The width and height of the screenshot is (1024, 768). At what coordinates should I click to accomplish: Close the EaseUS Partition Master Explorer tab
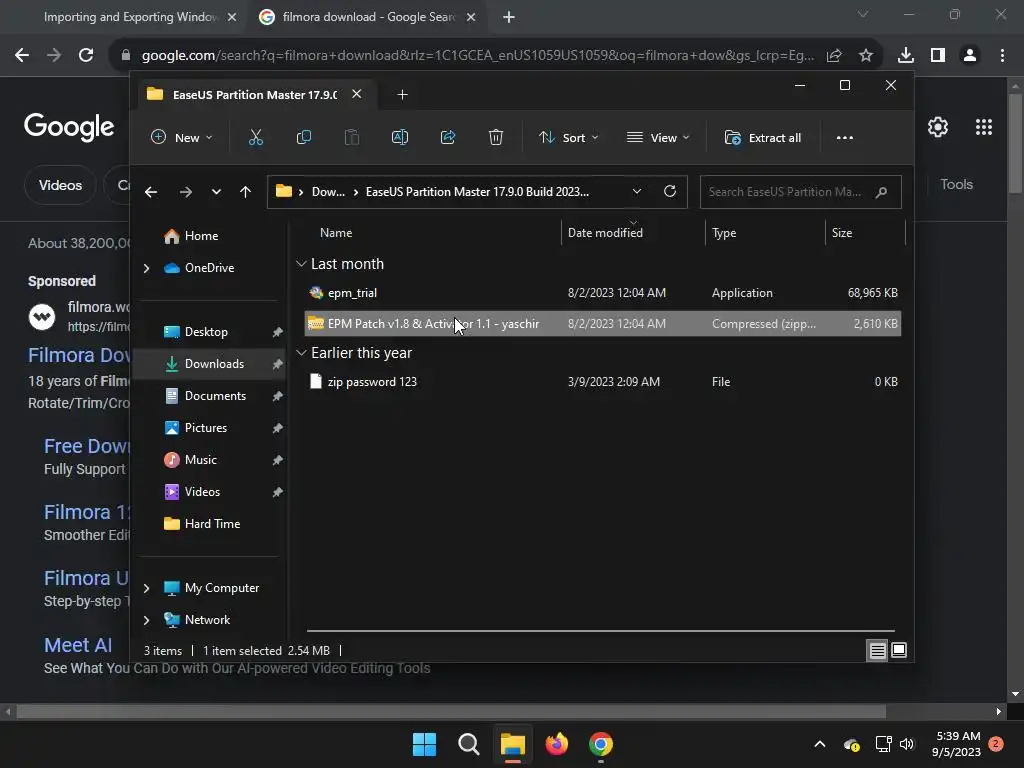tap(357, 94)
